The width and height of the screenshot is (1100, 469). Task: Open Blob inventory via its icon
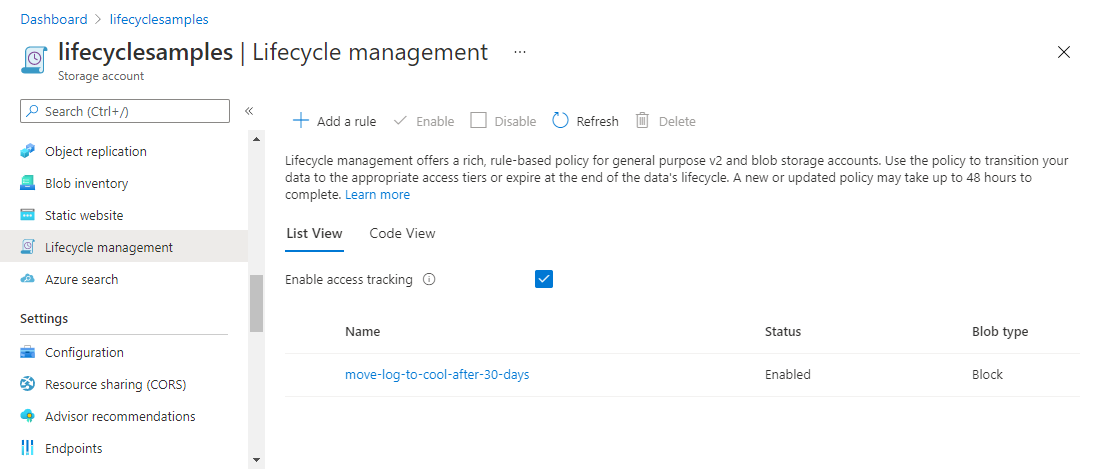click(28, 184)
